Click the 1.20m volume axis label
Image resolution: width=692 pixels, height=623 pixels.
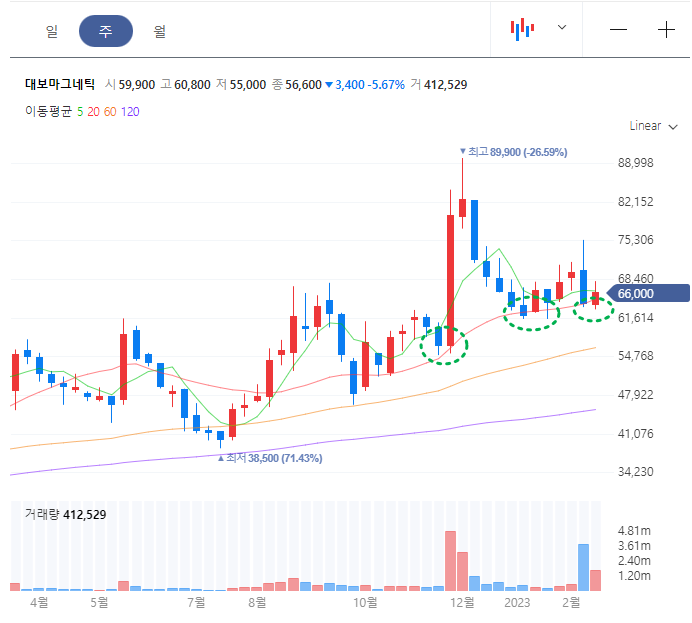pyautogui.click(x=634, y=576)
